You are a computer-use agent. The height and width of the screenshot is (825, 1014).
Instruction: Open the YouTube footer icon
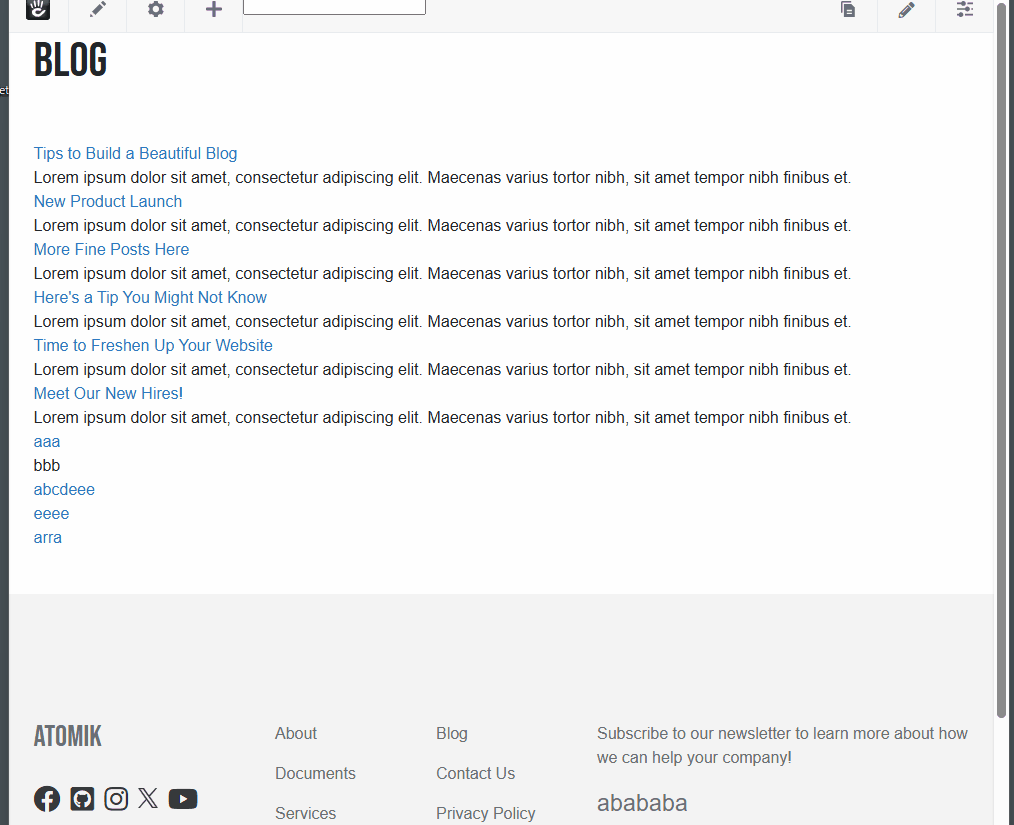click(183, 798)
